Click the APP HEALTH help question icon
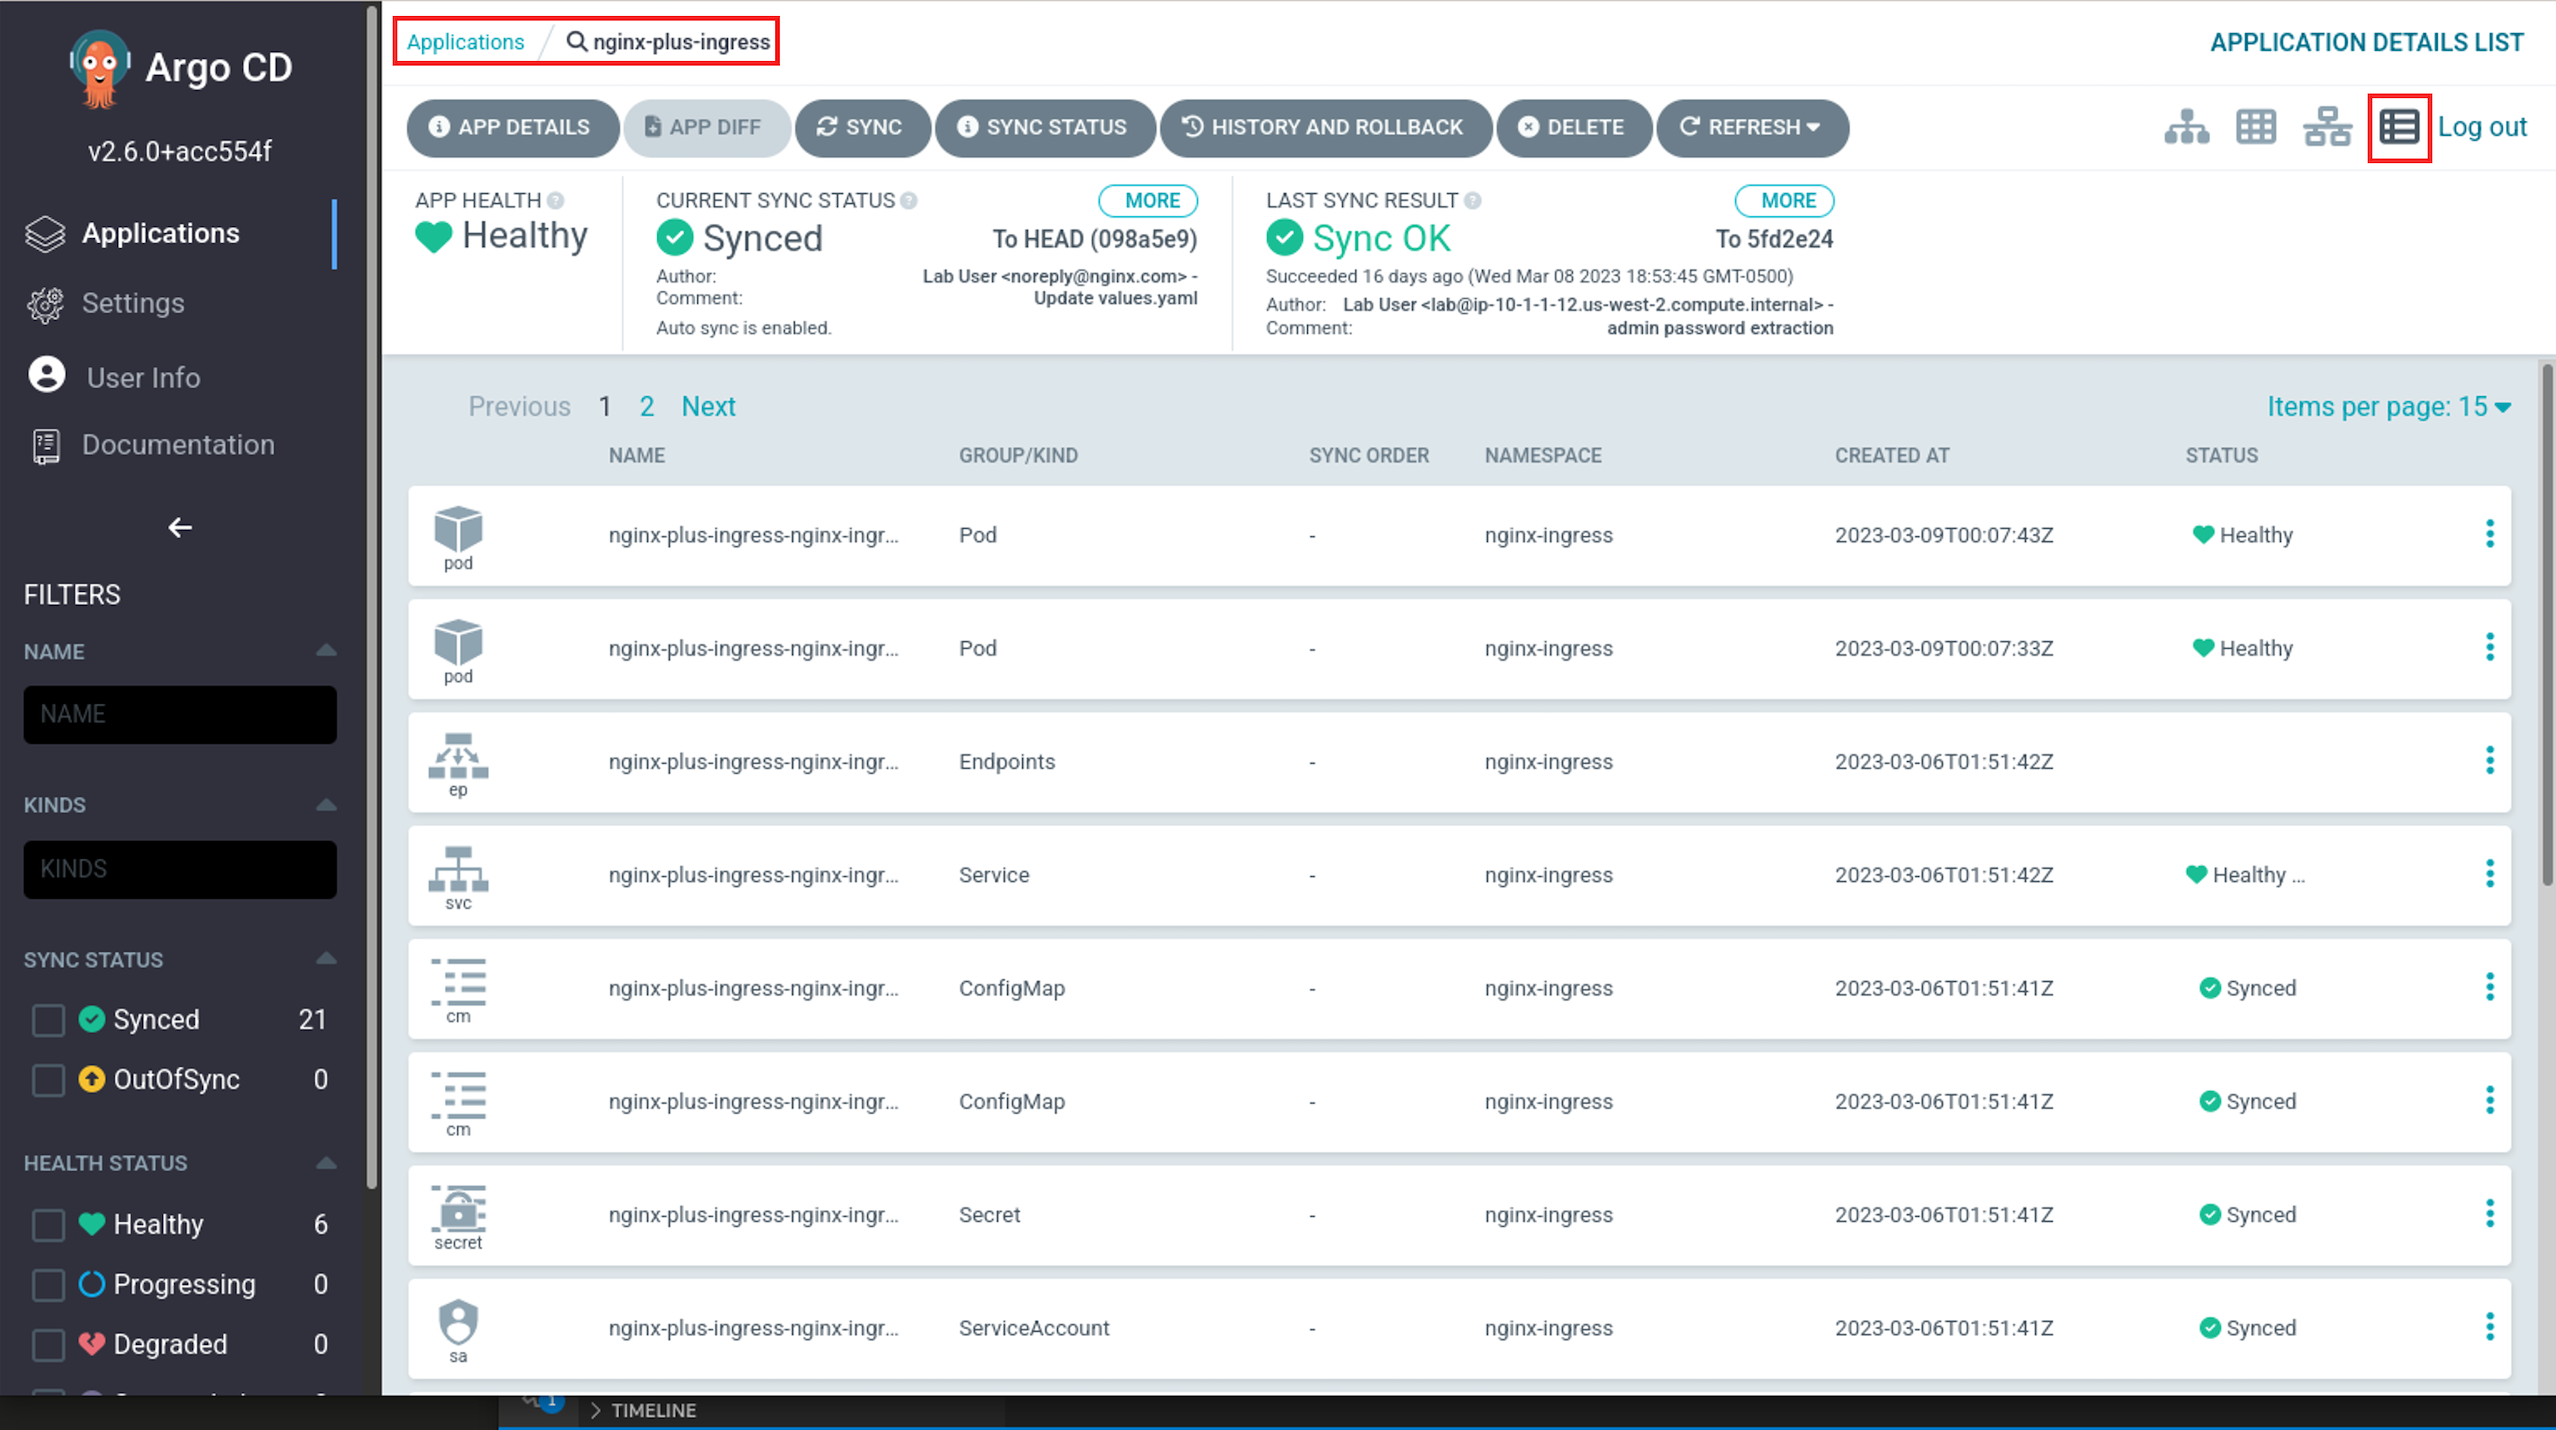This screenshot has height=1430, width=2556. (556, 200)
